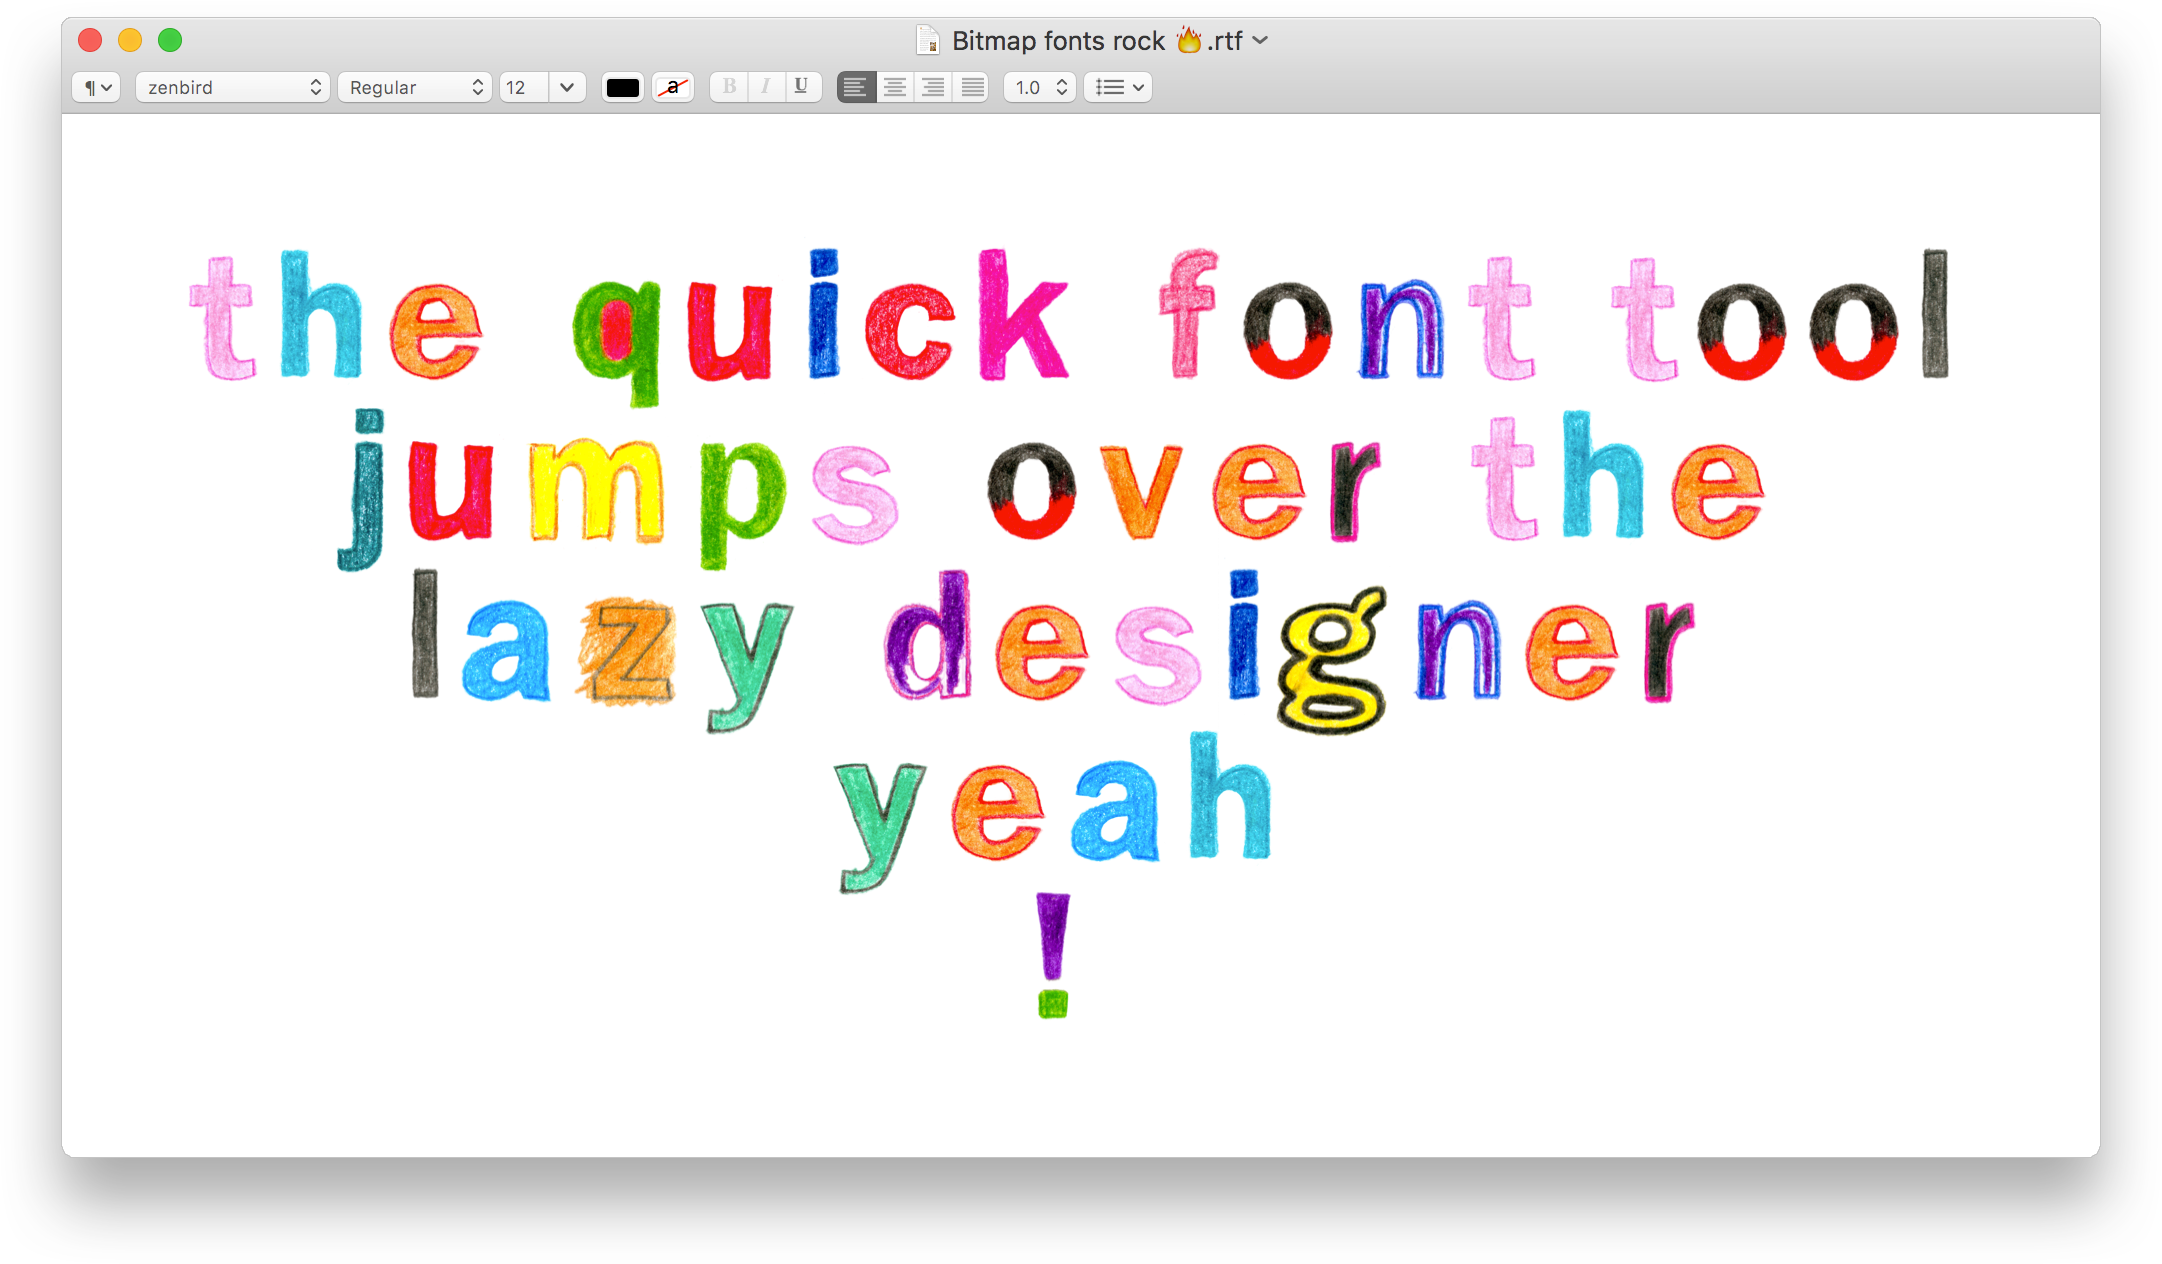Justify the paragraph alignment

(970, 87)
